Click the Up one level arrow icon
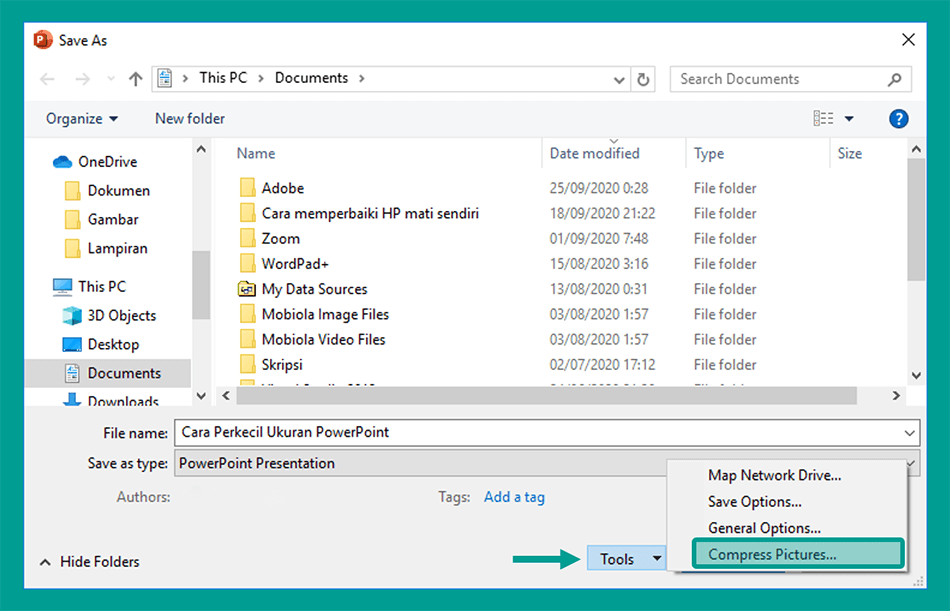The image size is (950, 611). coord(135,79)
